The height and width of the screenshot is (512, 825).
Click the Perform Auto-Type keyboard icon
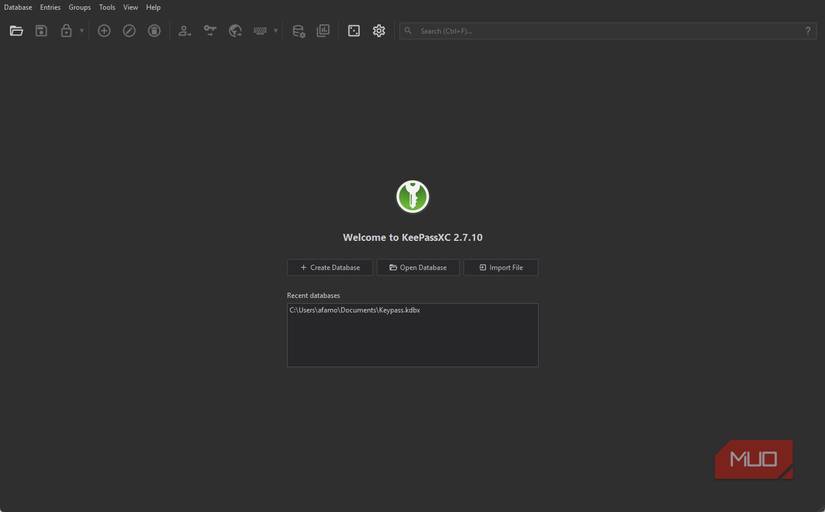point(260,31)
